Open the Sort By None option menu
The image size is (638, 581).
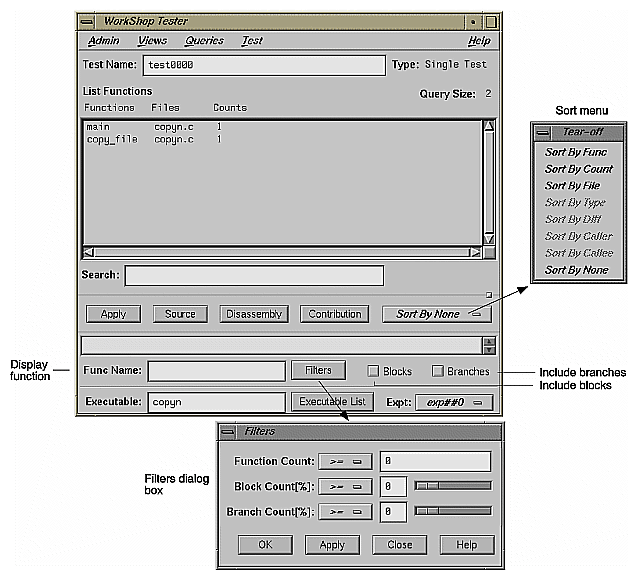pos(437,314)
